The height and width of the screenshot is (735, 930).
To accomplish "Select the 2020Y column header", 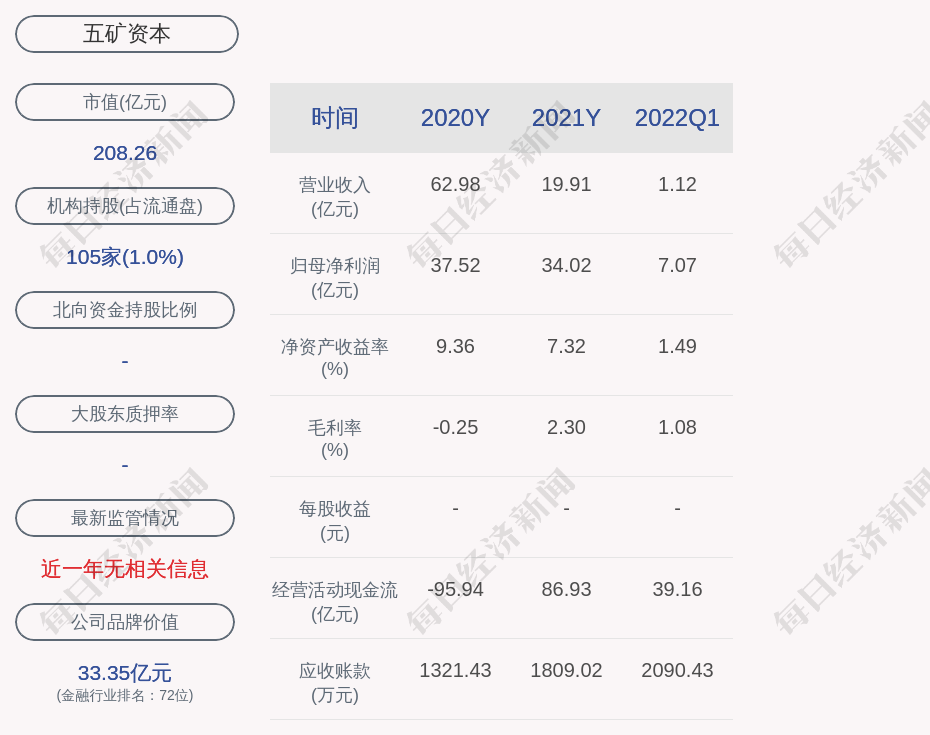I will 456,118.
